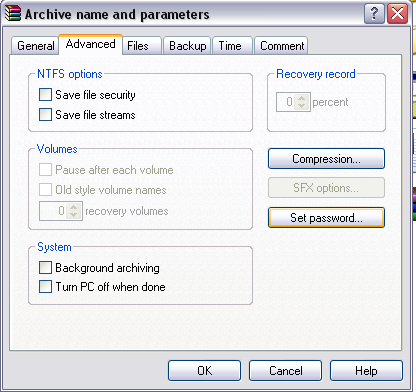
Task: Click Cancel to dismiss dialog
Action: click(285, 371)
